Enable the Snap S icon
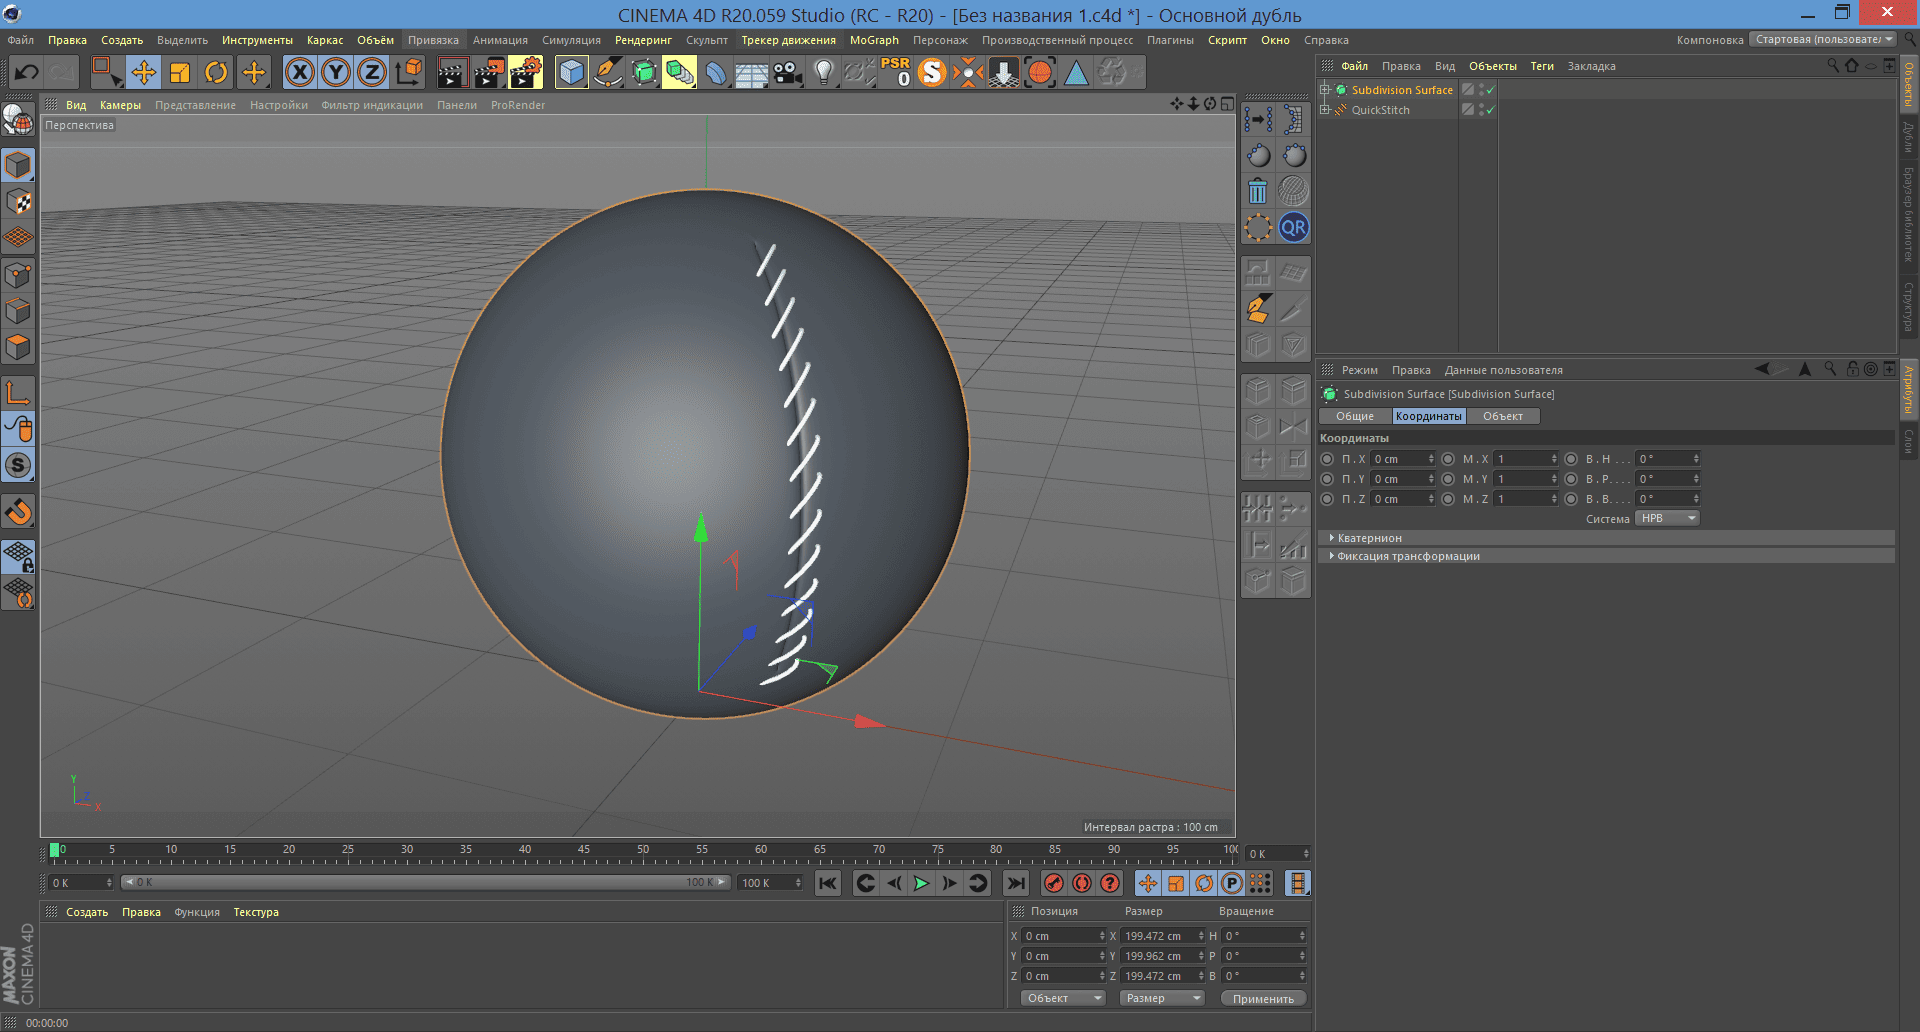Viewport: 1920px width, 1032px height. (18, 465)
